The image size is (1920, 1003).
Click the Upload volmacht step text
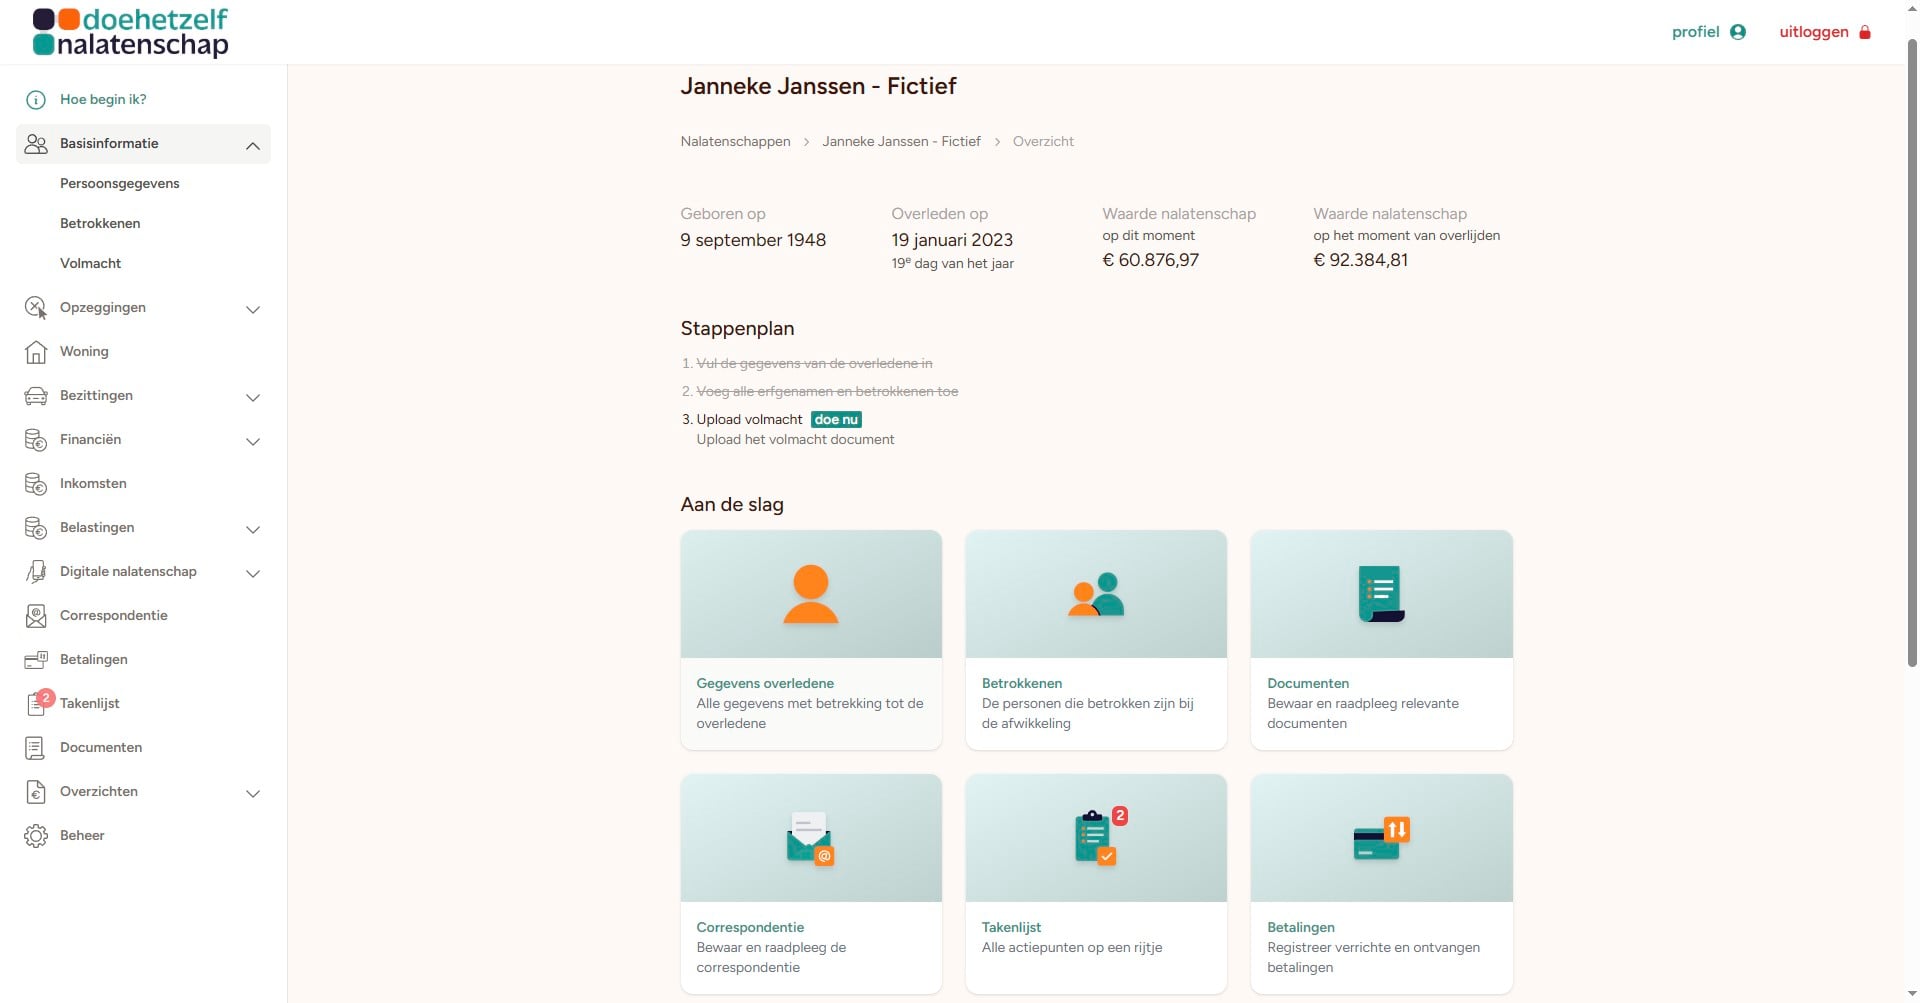(750, 420)
